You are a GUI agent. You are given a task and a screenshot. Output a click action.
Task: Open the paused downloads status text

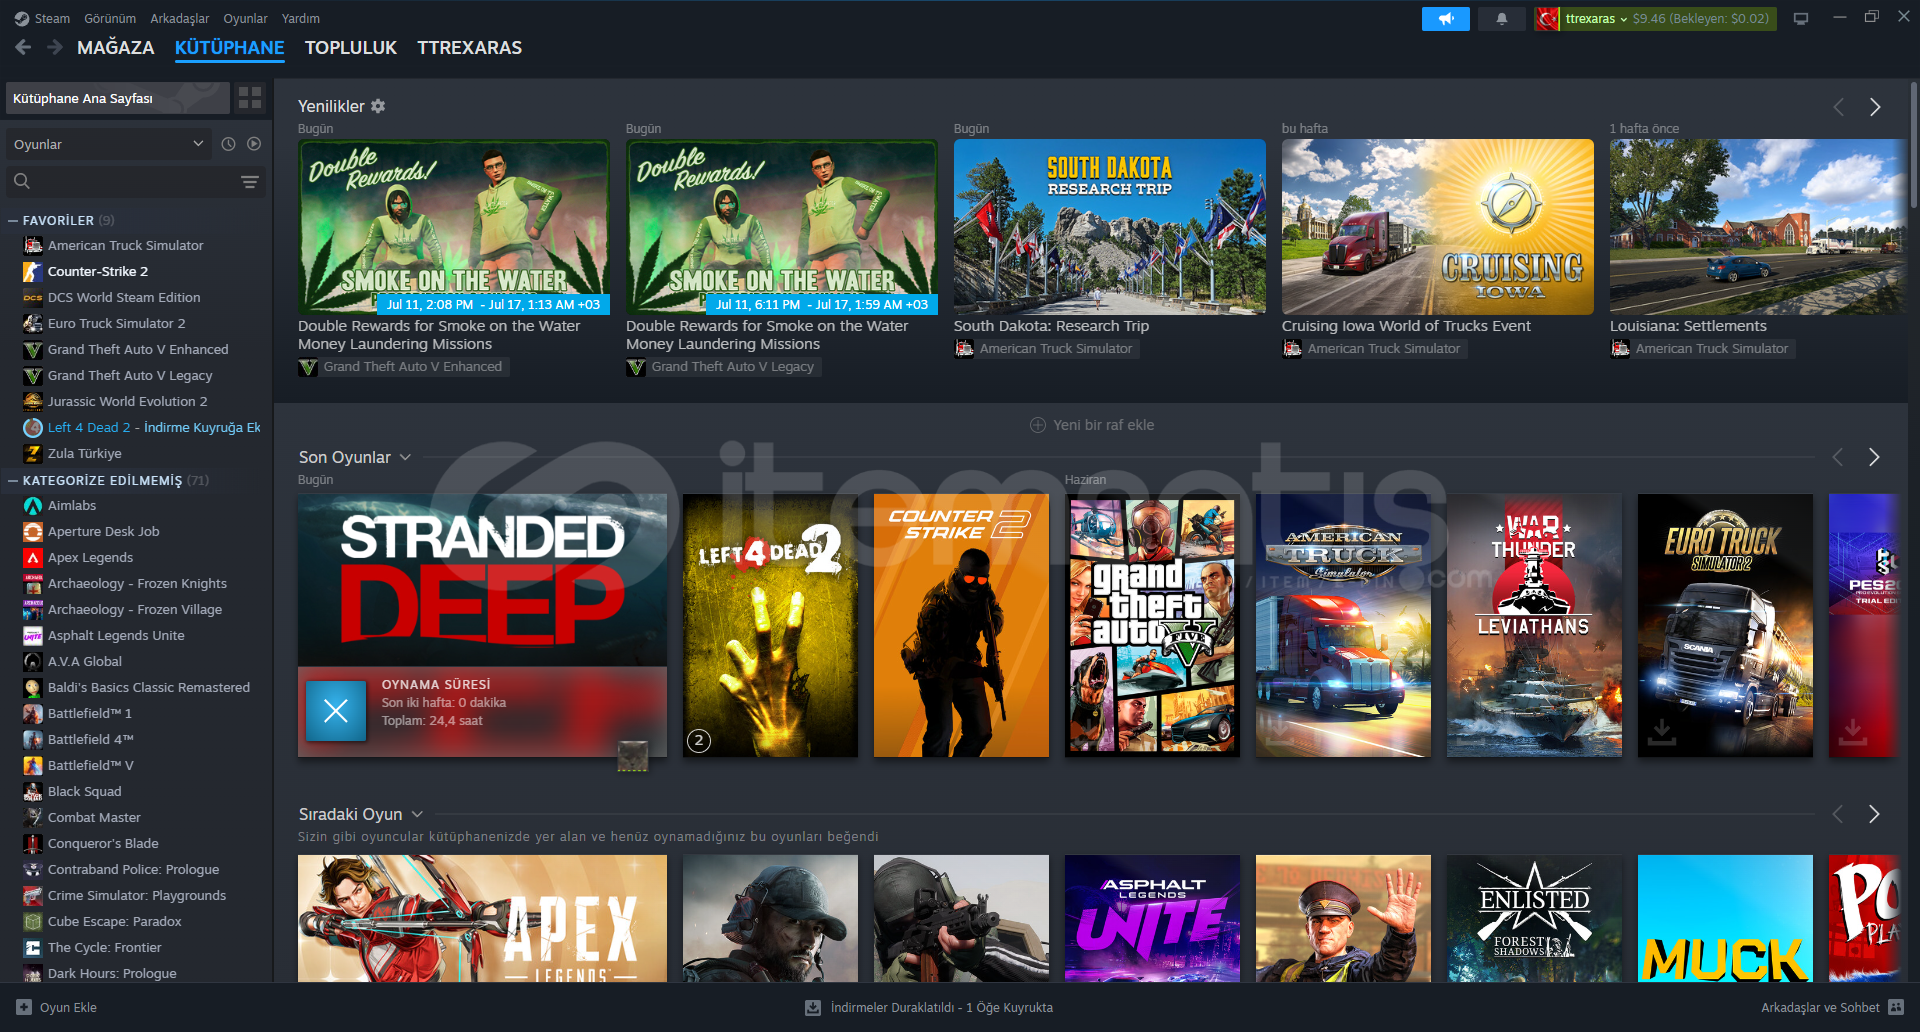[942, 1007]
